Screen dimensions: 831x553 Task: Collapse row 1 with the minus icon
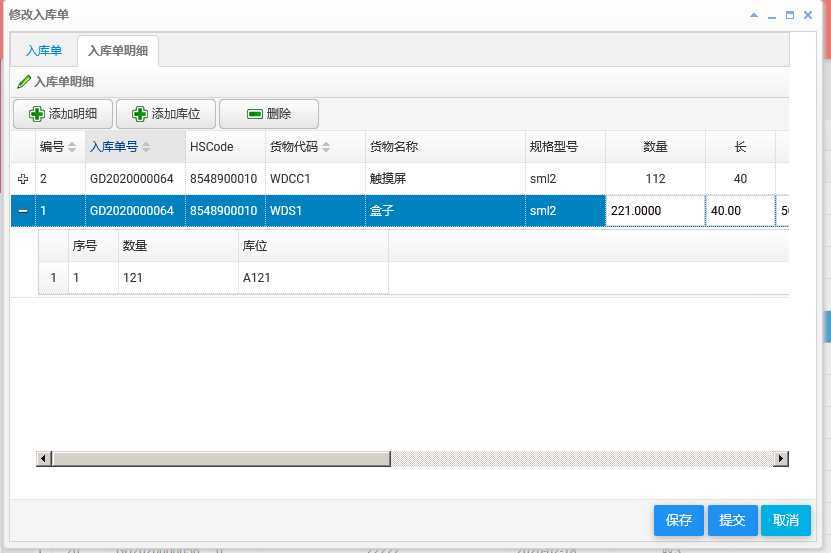23,211
